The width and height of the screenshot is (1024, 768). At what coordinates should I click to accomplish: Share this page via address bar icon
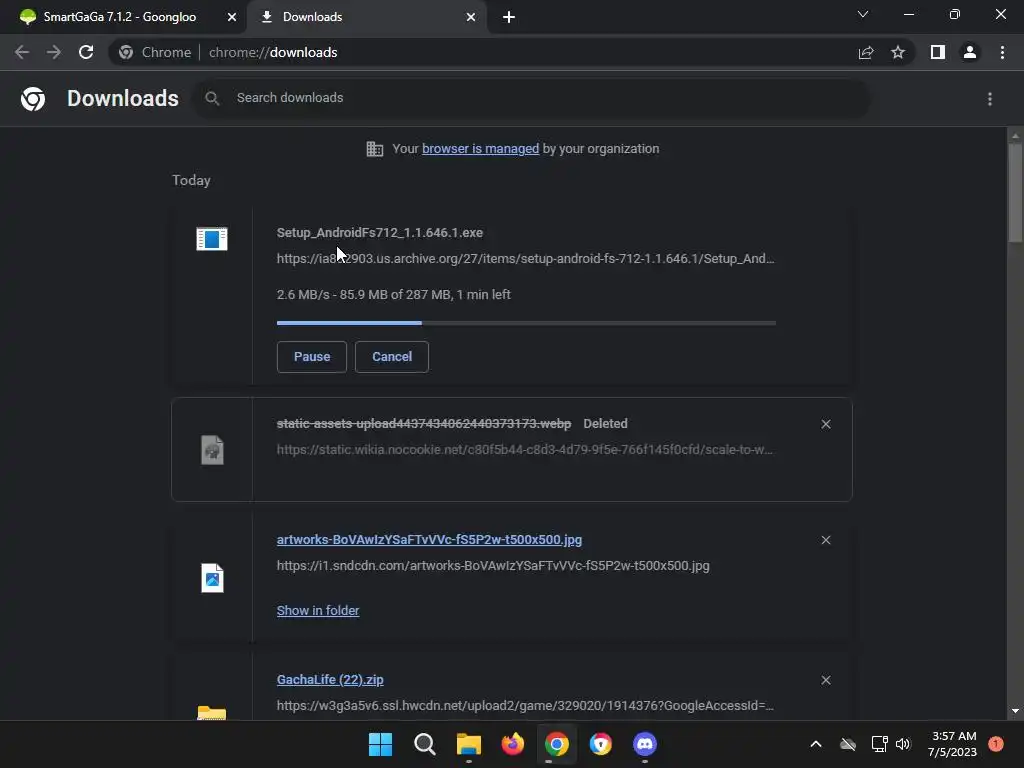tap(866, 52)
